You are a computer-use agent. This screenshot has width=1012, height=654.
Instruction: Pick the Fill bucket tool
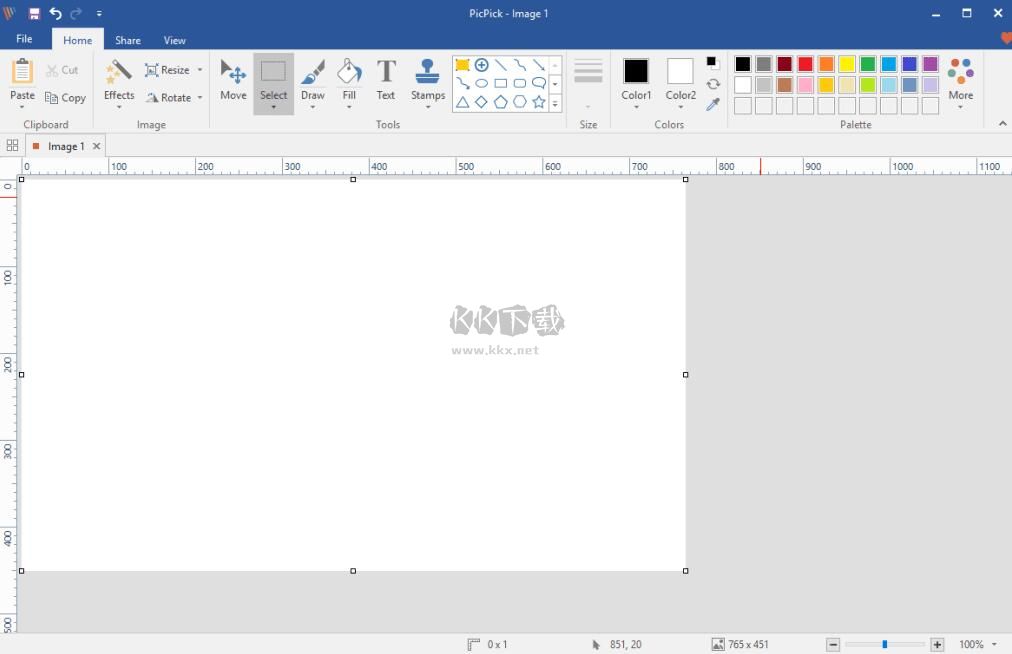tap(349, 79)
